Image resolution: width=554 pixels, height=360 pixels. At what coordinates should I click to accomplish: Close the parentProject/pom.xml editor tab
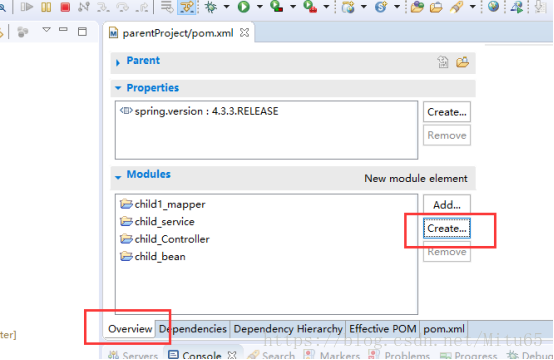pyautogui.click(x=244, y=33)
